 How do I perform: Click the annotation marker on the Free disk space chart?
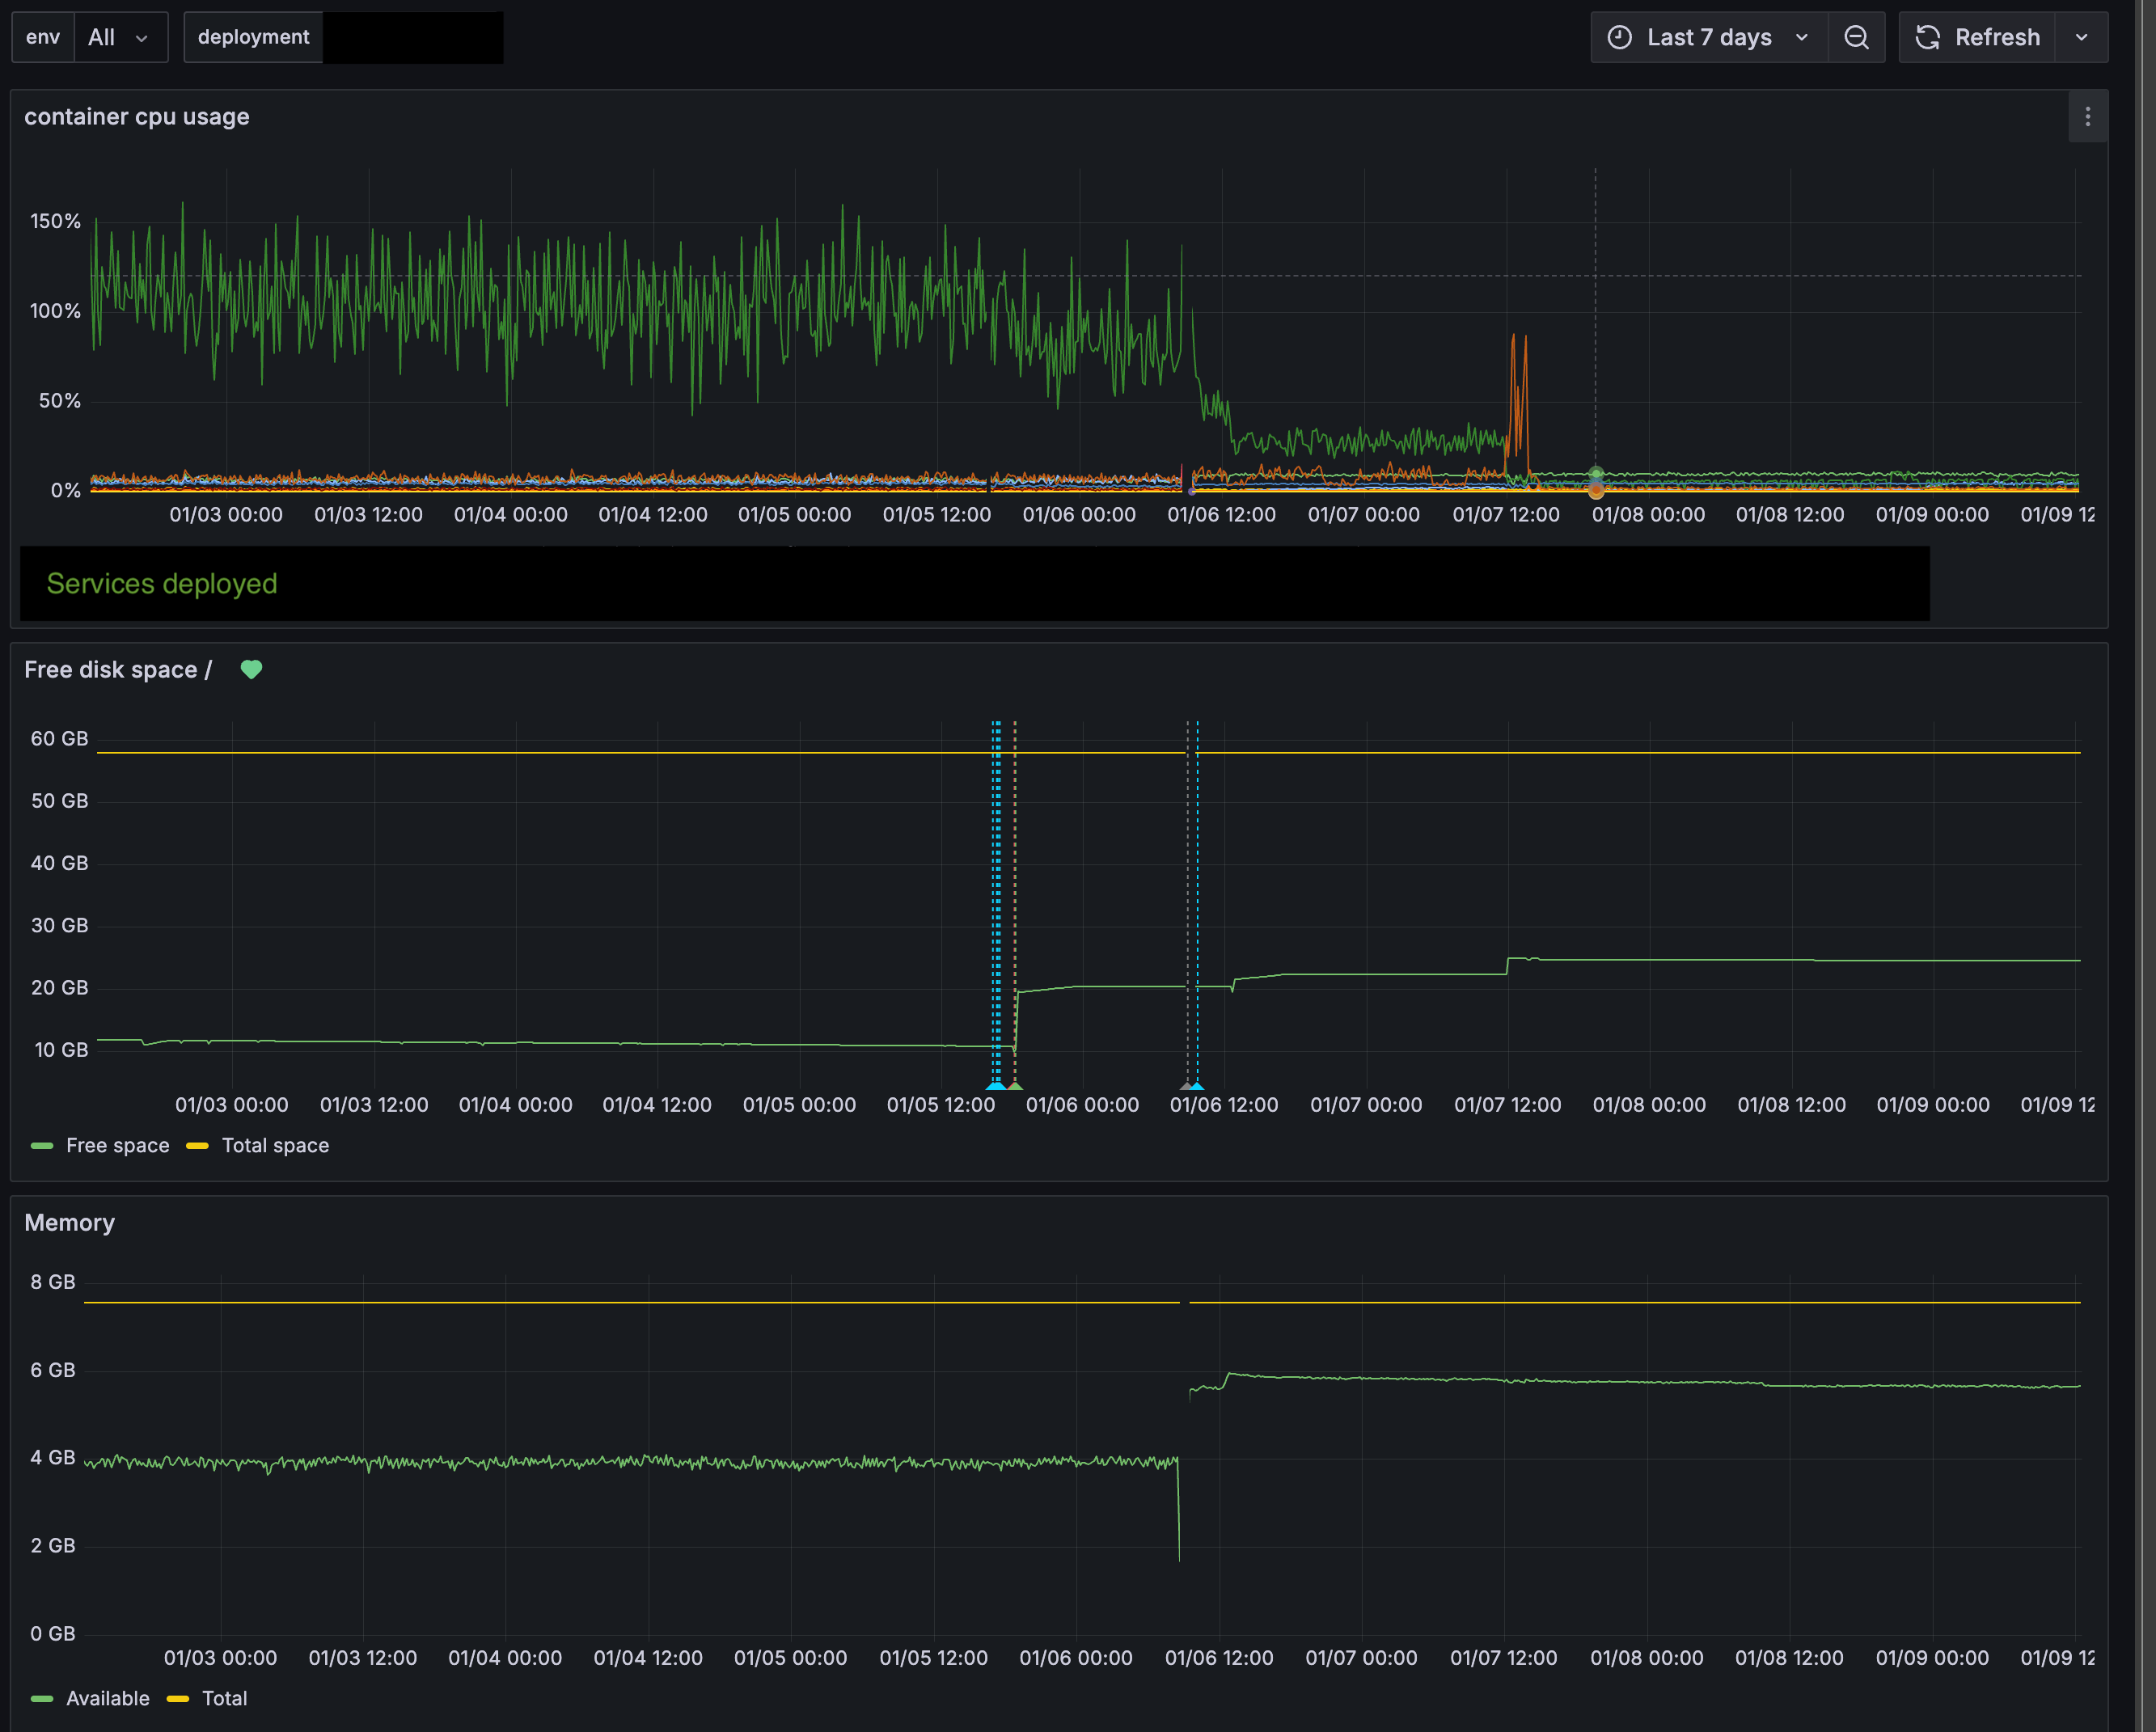coord(996,1085)
